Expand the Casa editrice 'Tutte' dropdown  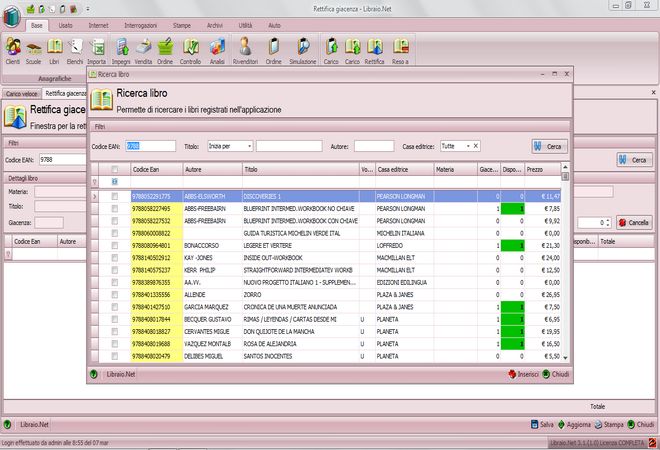pos(467,146)
